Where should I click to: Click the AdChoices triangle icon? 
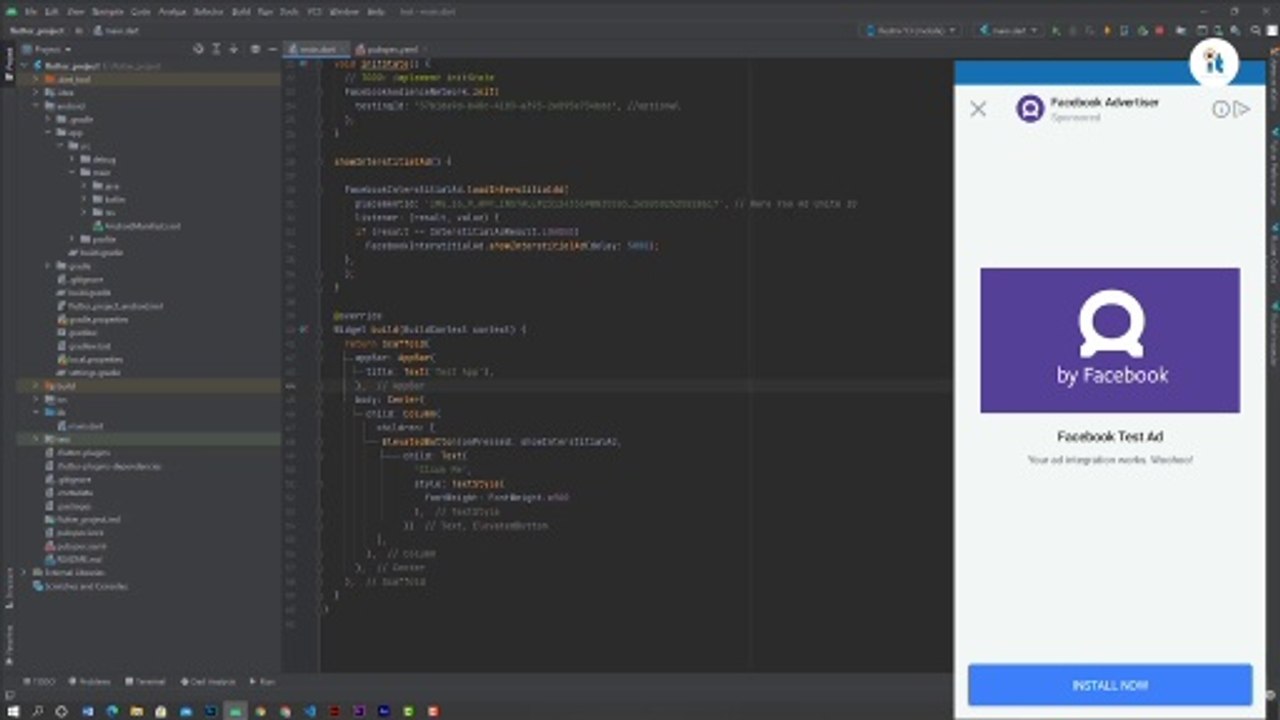(x=1241, y=109)
